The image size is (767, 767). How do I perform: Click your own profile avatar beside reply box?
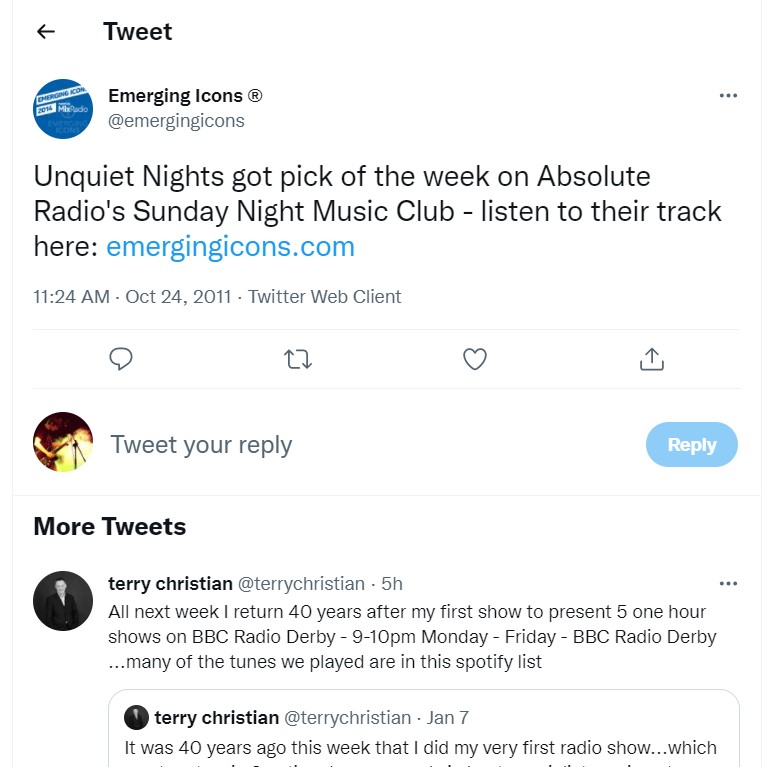[x=63, y=442]
